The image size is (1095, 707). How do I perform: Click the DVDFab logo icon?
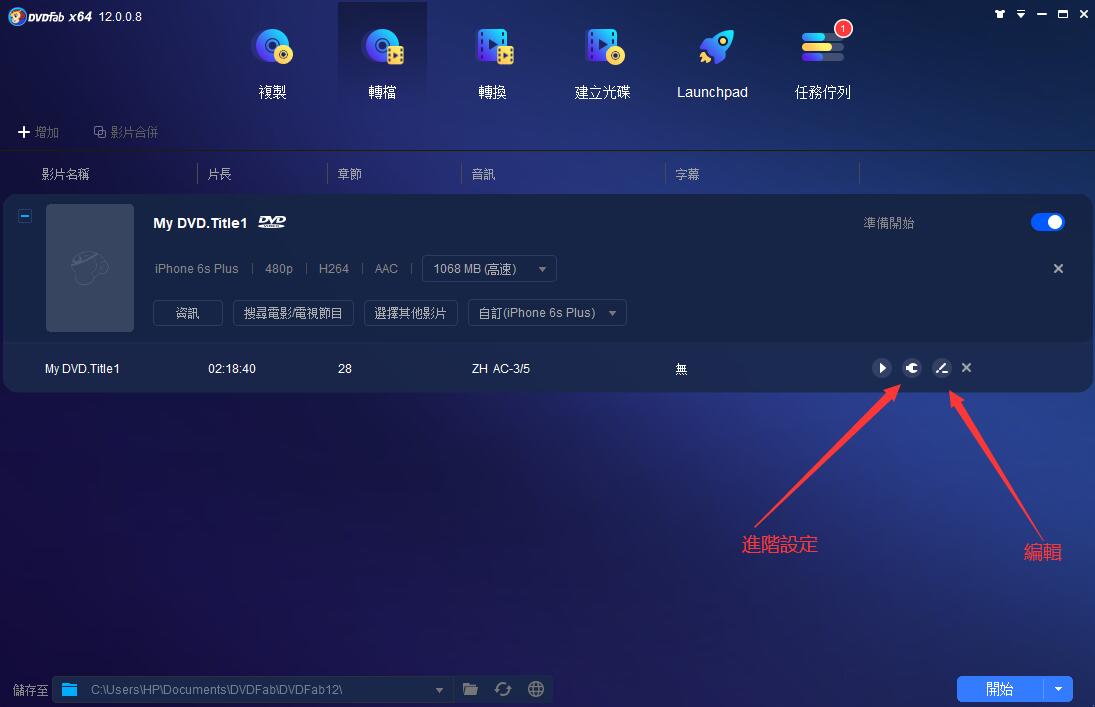[17, 16]
